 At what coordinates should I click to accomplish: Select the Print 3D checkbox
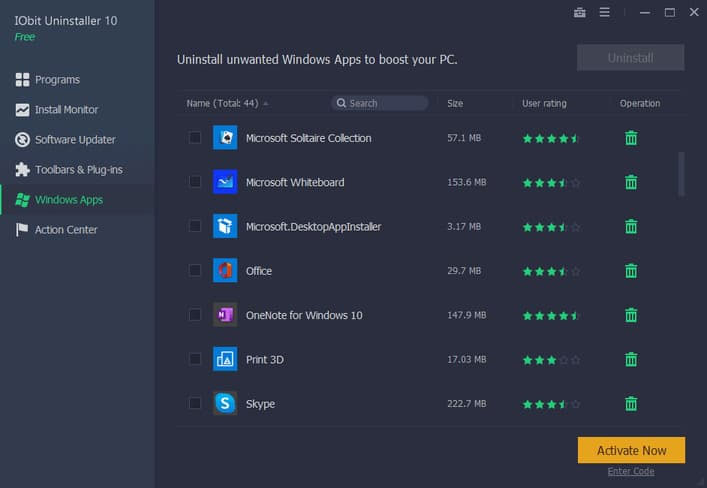pos(195,359)
